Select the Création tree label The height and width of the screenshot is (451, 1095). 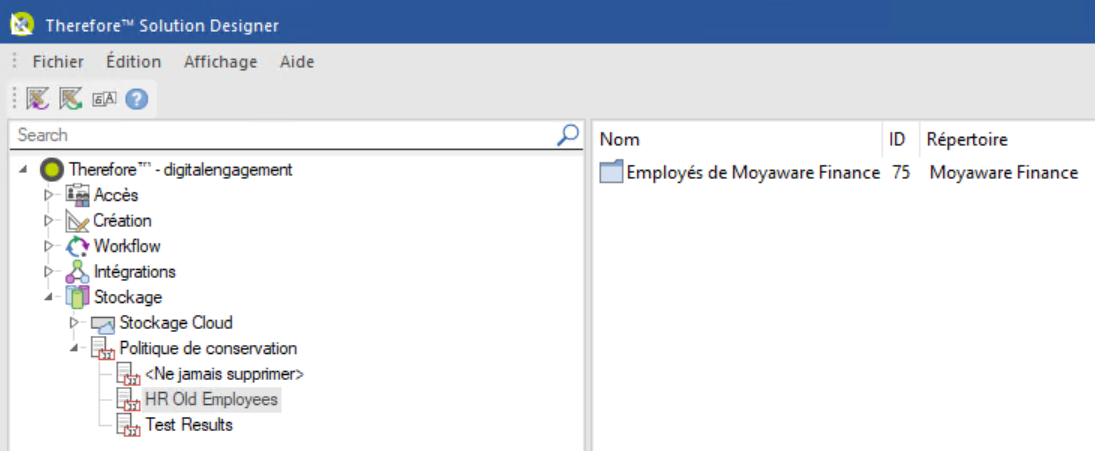point(122,221)
